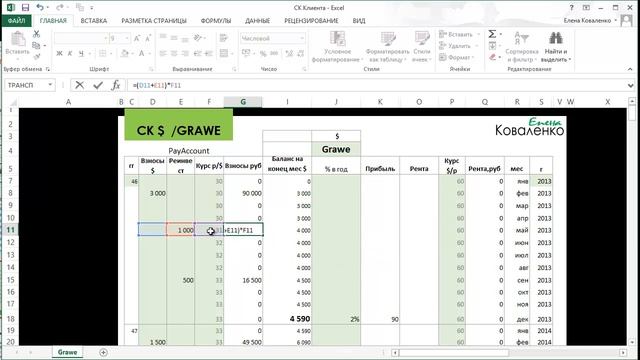The width and height of the screenshot is (640, 360).
Task: Confirm formula entry with checkmark
Action: click(x=98, y=85)
